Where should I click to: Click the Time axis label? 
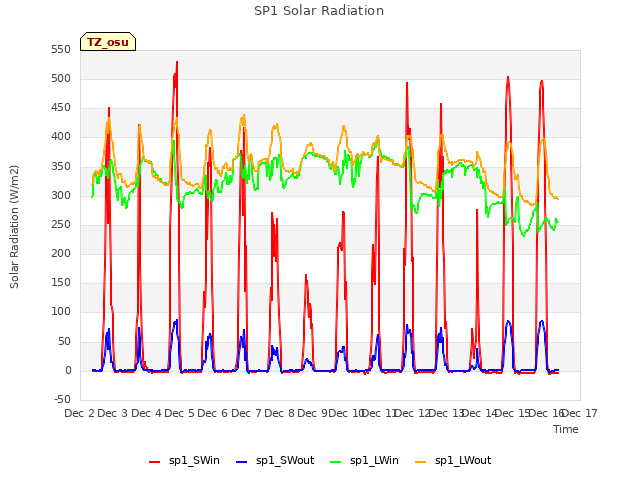tap(566, 429)
